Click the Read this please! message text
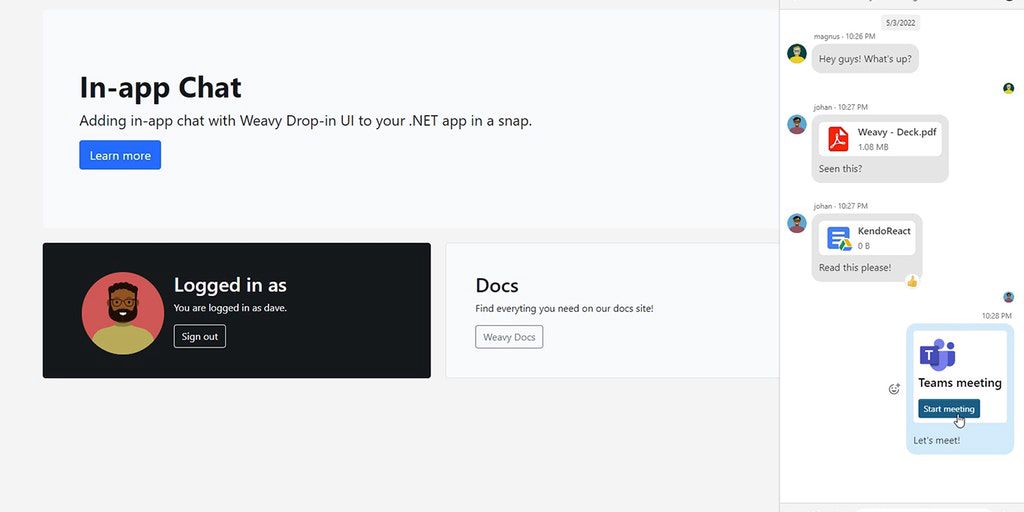Image resolution: width=1024 pixels, height=512 pixels. point(855,268)
